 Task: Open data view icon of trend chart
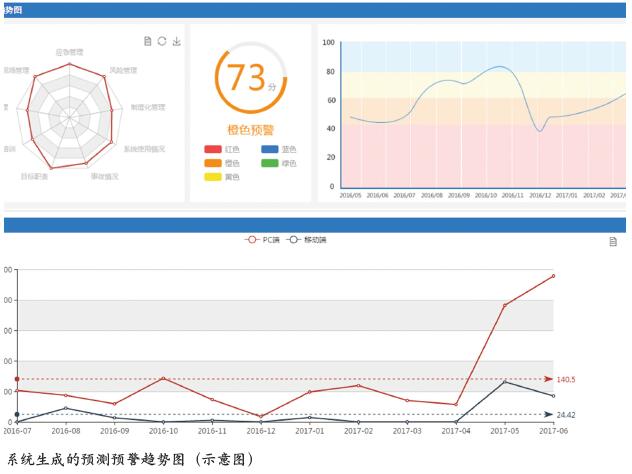613,241
